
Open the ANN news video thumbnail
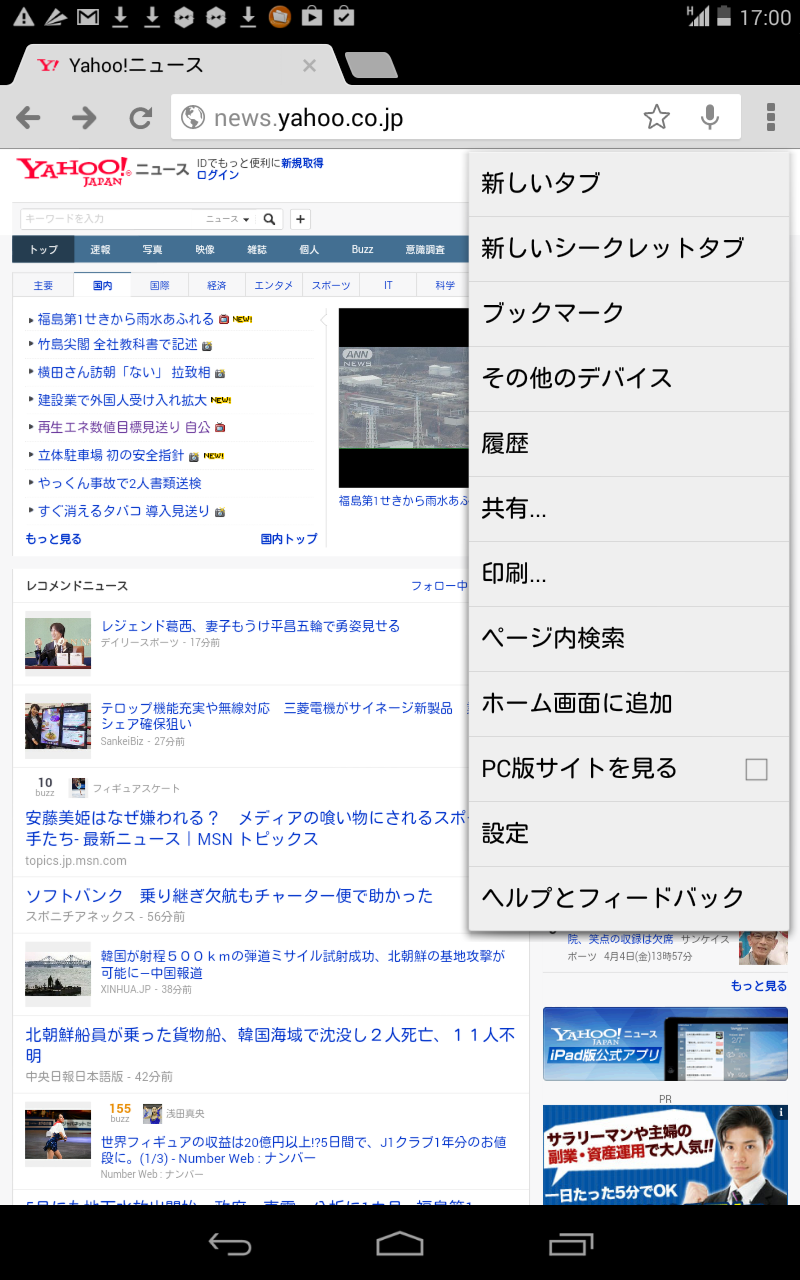(404, 398)
